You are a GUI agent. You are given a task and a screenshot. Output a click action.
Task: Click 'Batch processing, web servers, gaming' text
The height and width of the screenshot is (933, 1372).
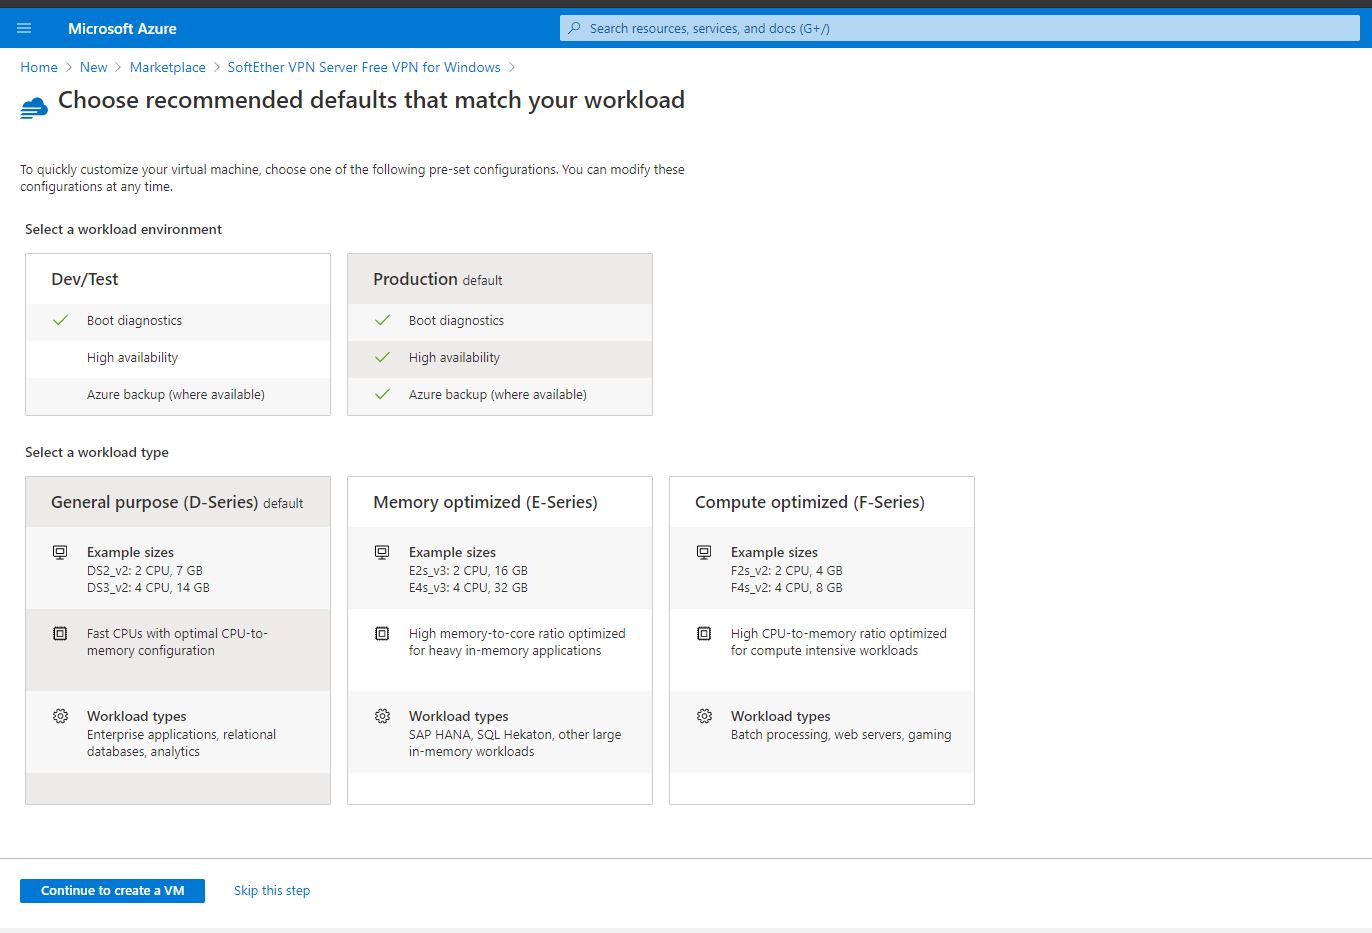(x=841, y=735)
